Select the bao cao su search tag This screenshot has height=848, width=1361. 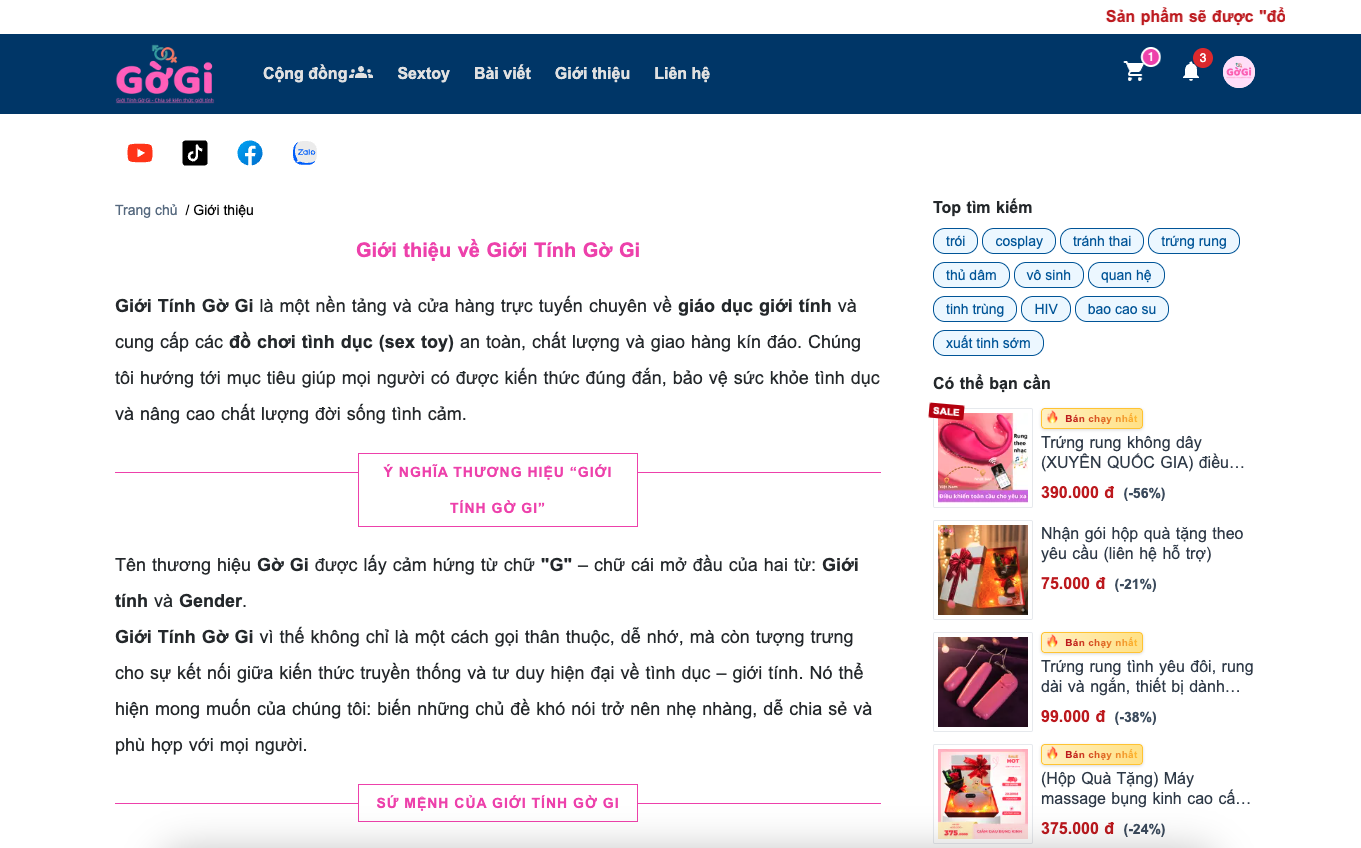click(1121, 308)
